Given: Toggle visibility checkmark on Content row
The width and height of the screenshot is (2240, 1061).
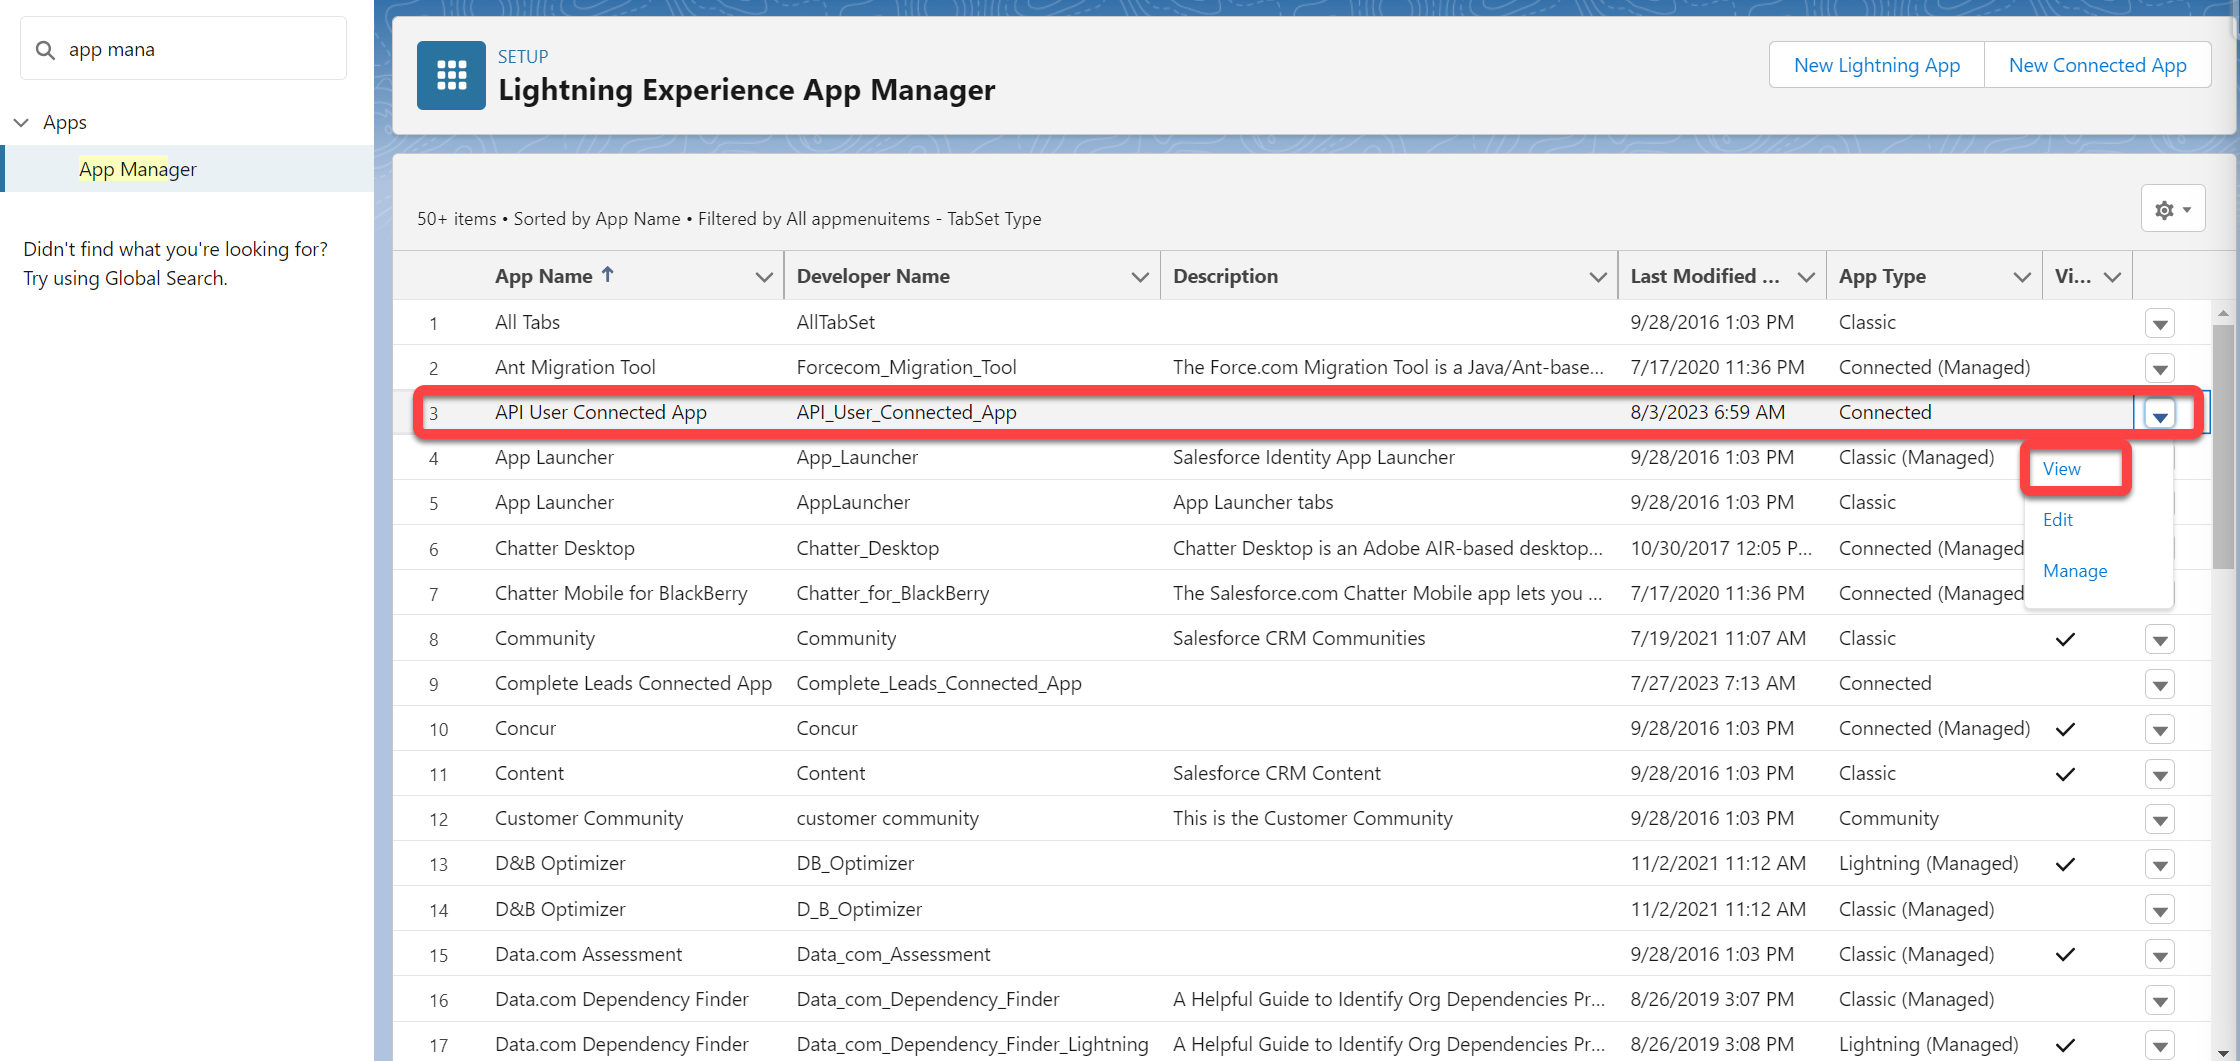Looking at the screenshot, I should point(2064,774).
